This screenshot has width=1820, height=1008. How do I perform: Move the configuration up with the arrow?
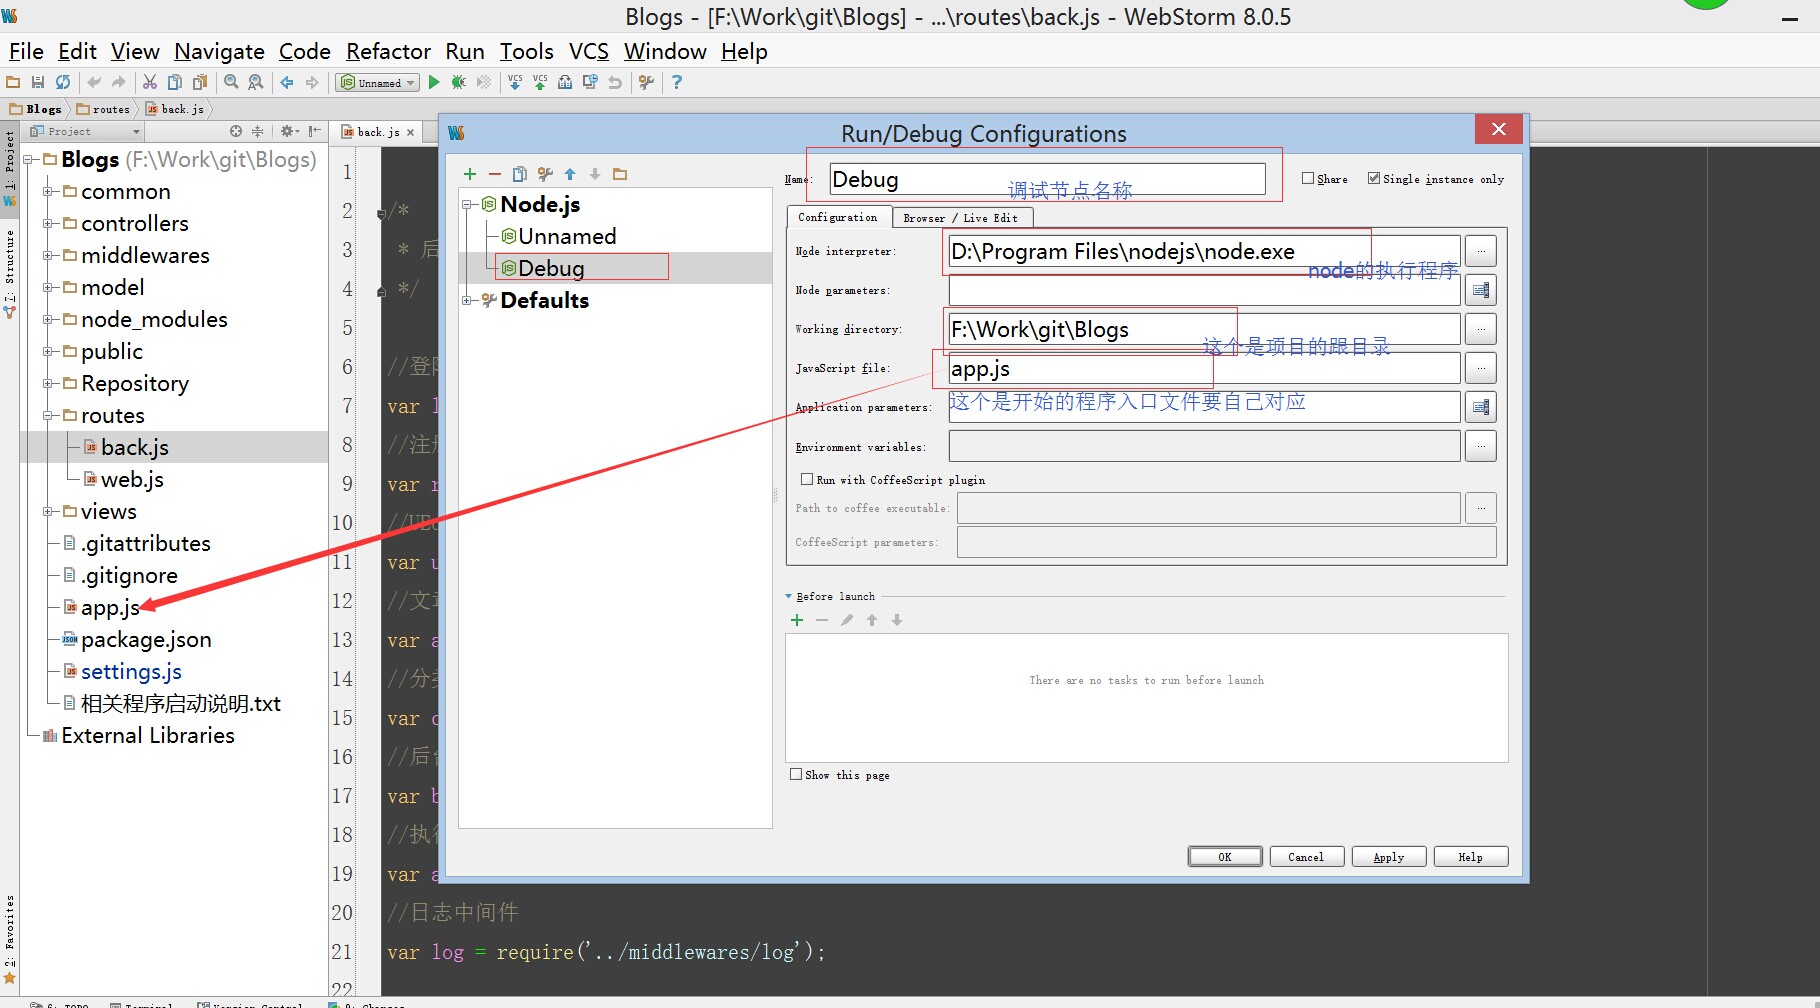570,174
